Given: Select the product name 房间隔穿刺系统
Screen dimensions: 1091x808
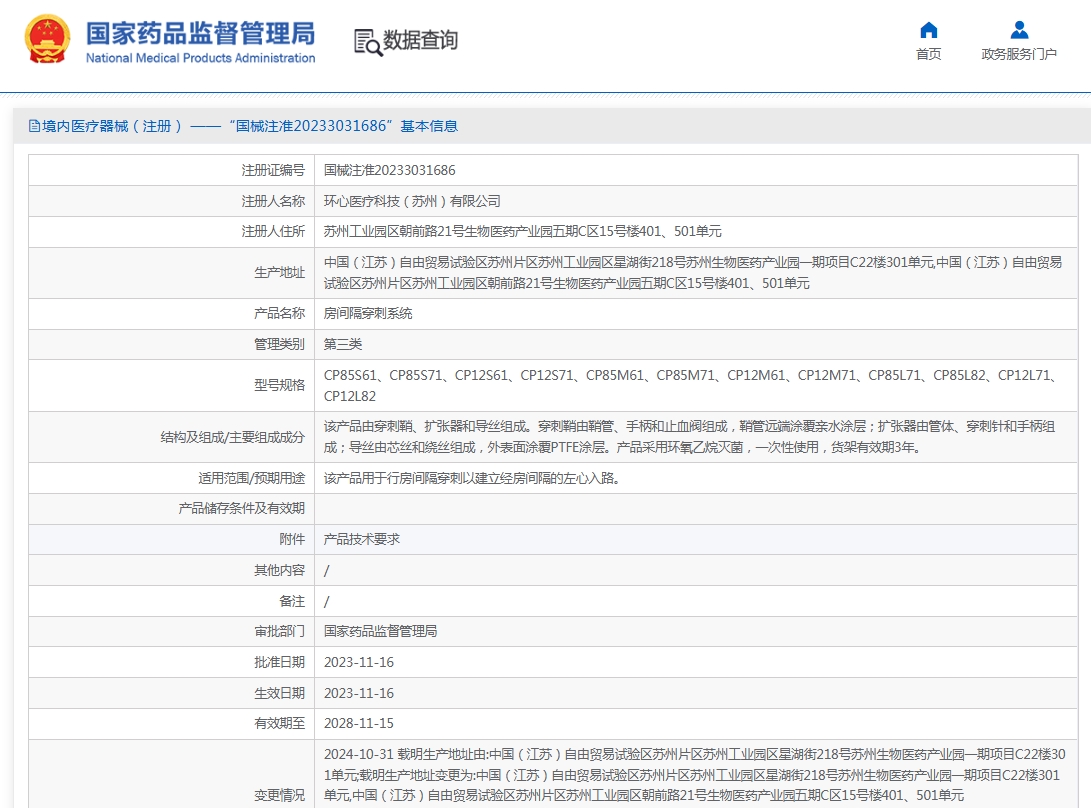Looking at the screenshot, I should click(368, 313).
